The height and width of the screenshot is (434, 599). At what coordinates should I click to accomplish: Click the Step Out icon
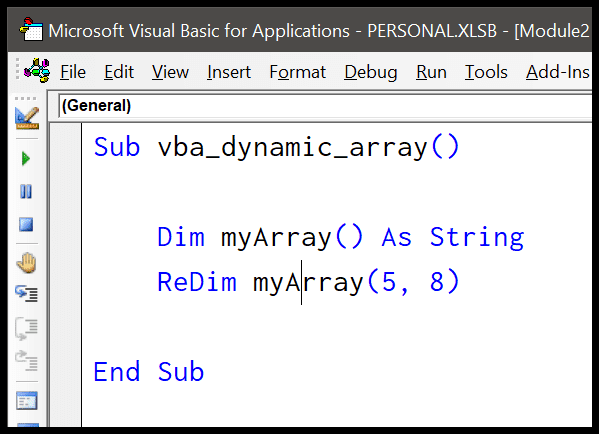click(26, 360)
